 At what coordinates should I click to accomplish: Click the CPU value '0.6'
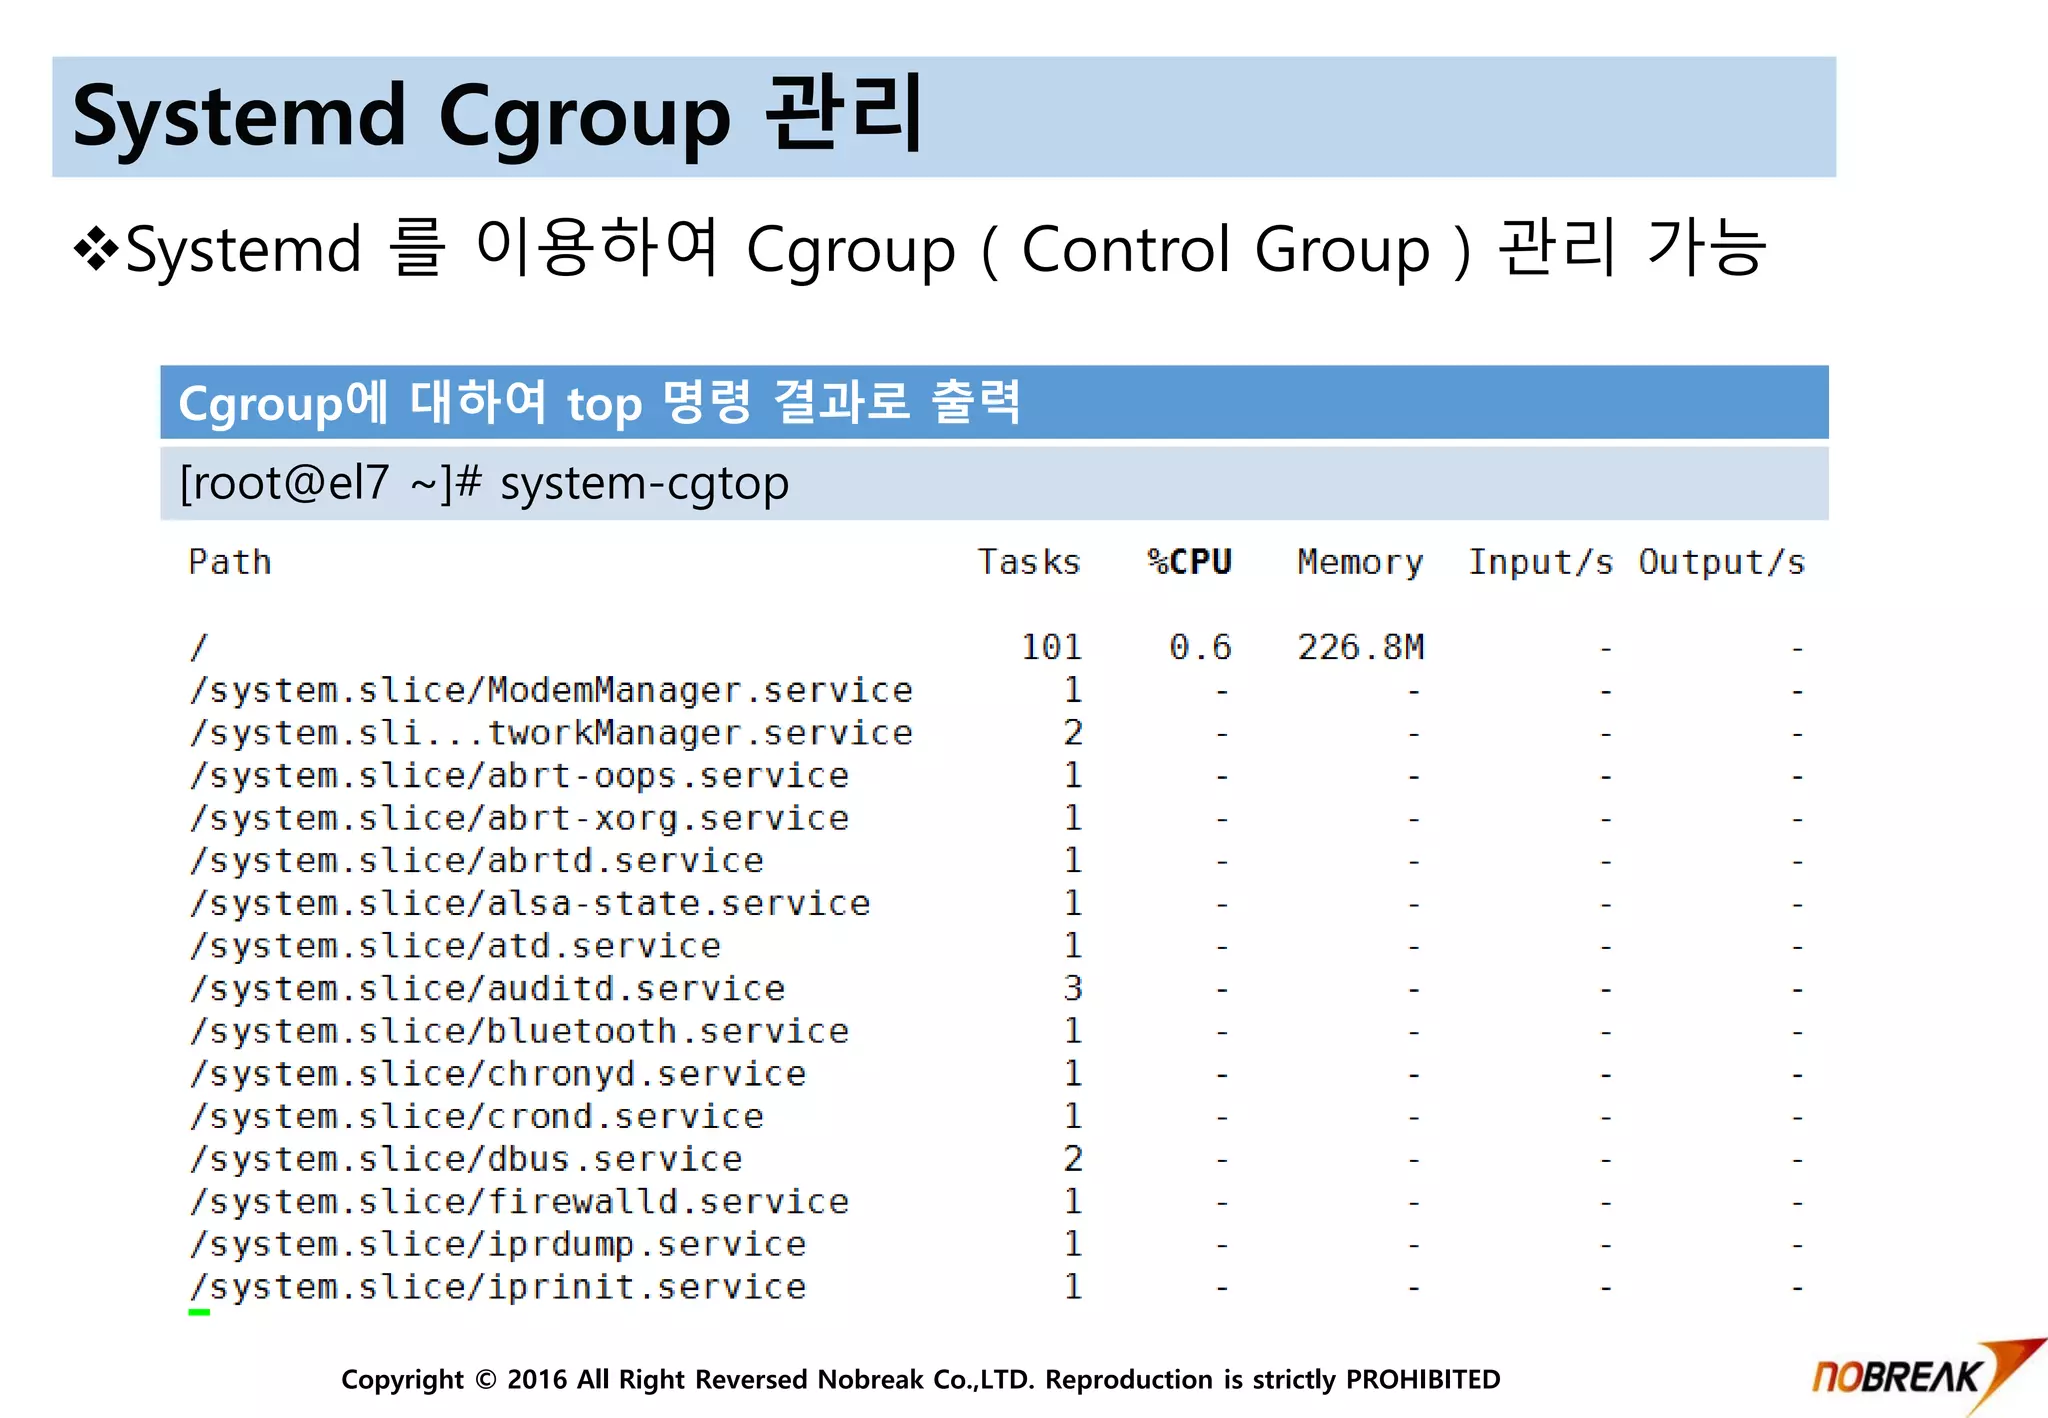tap(1200, 648)
